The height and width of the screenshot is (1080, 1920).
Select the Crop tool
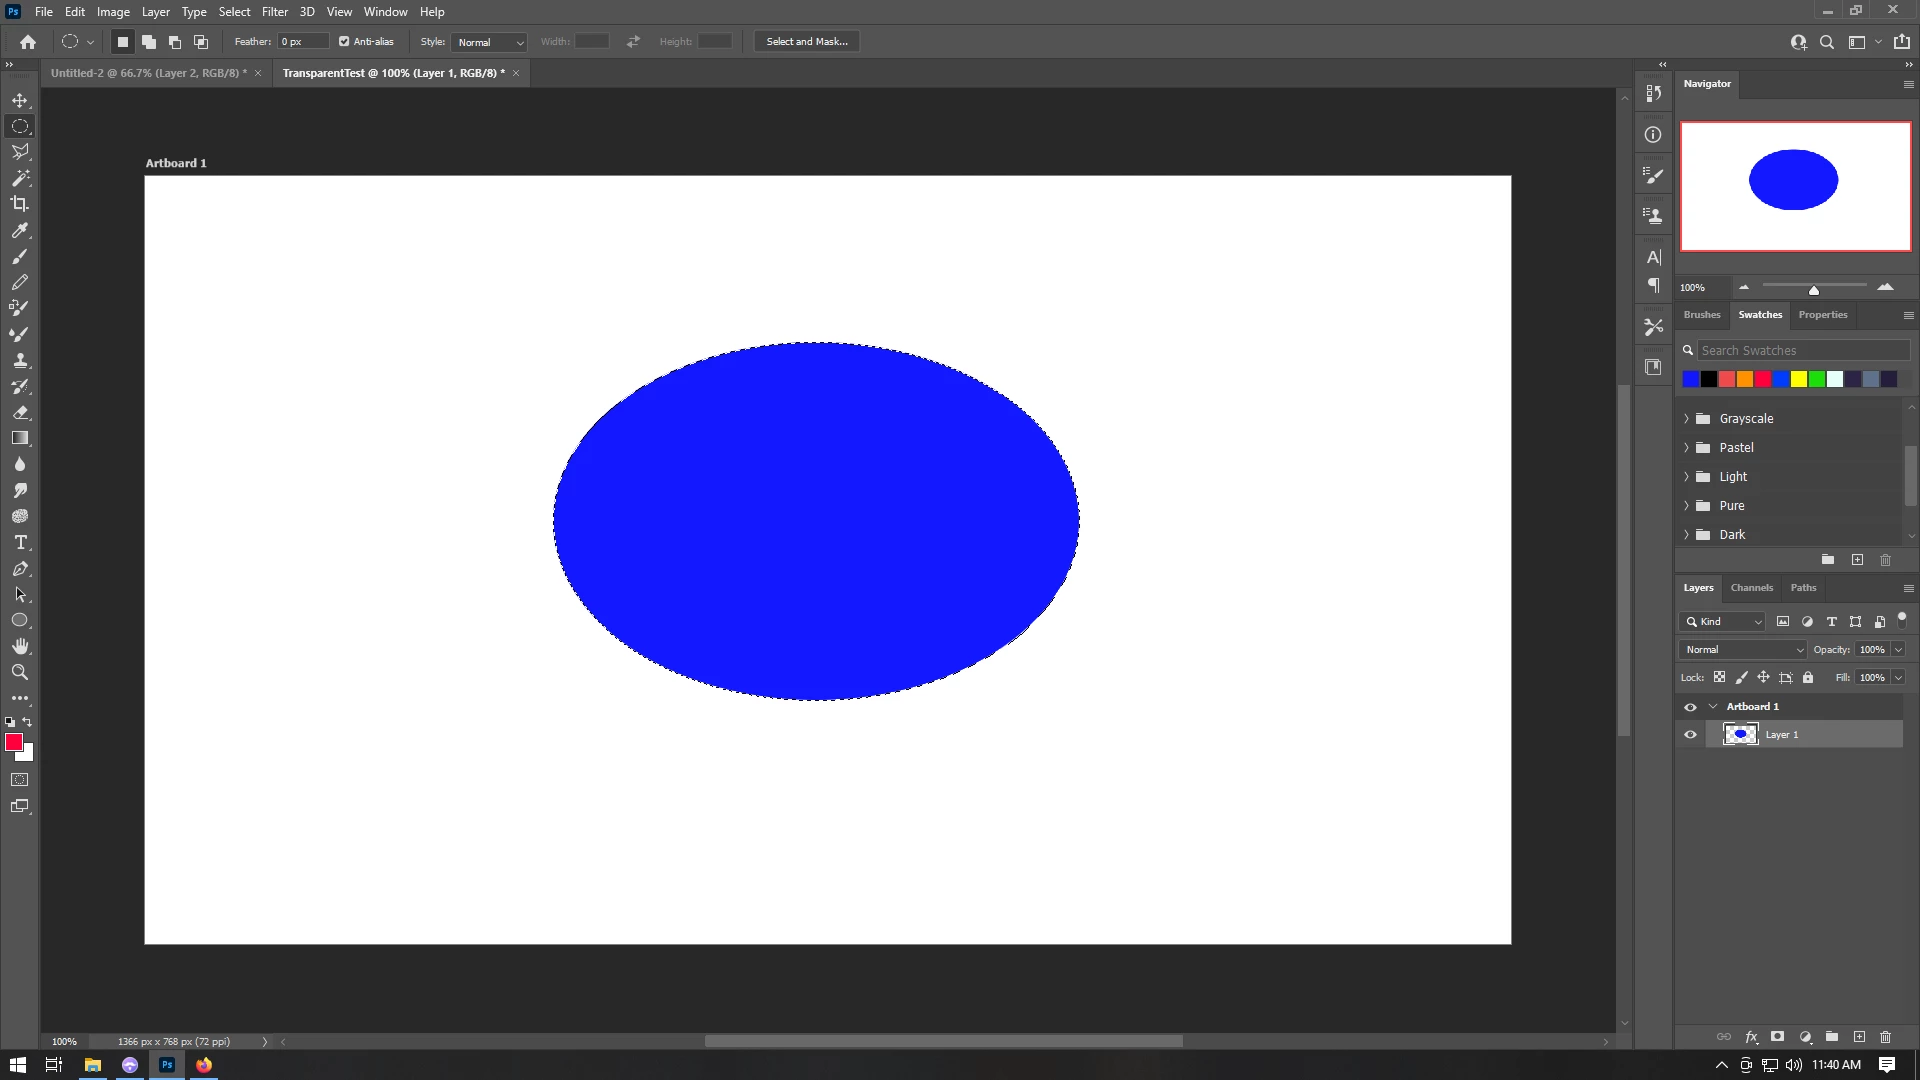point(20,204)
